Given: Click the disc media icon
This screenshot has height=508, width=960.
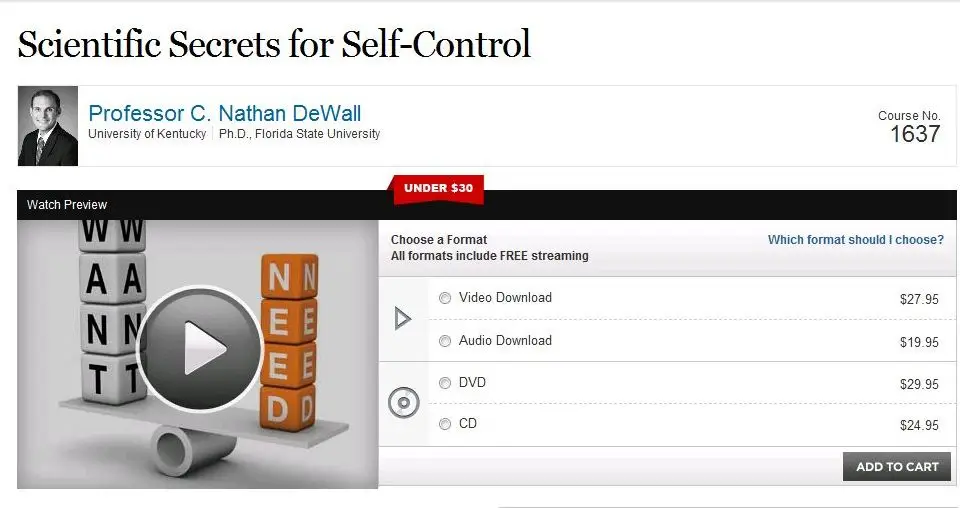Looking at the screenshot, I should click(x=403, y=403).
